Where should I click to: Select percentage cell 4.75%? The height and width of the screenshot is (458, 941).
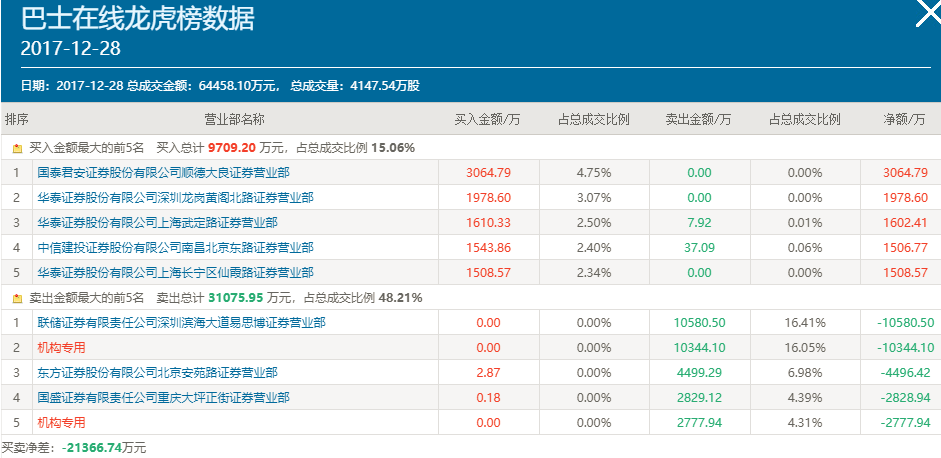pyautogui.click(x=594, y=173)
